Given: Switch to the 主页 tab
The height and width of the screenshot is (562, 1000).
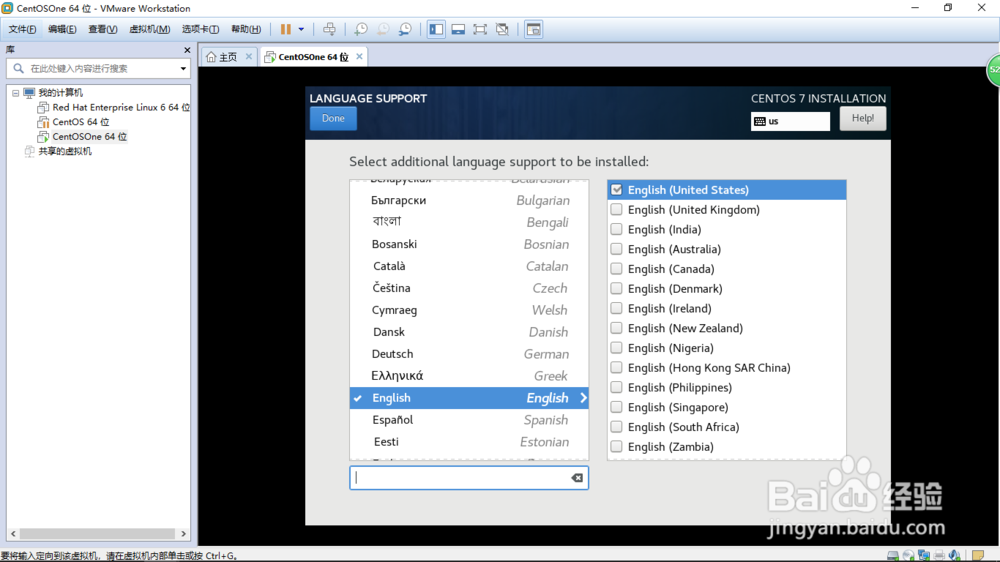Looking at the screenshot, I should tap(228, 57).
